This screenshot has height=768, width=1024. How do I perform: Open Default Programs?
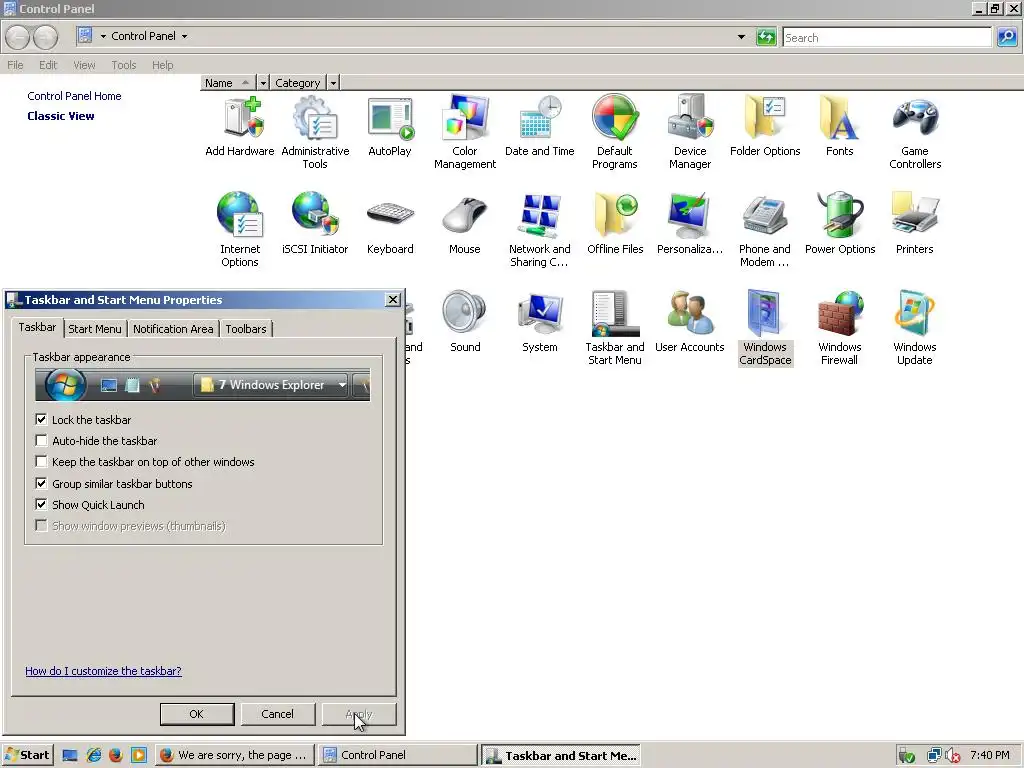(615, 133)
